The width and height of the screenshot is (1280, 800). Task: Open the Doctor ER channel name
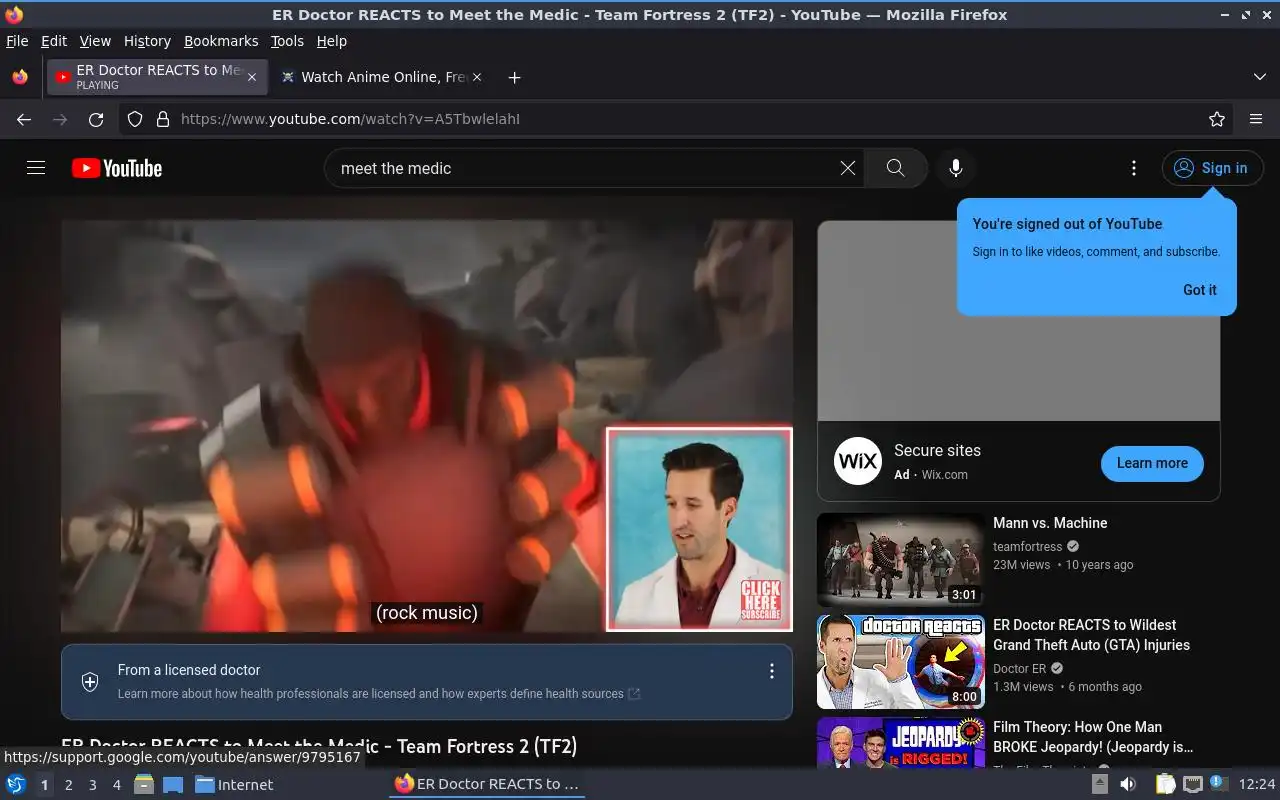(x=1019, y=668)
